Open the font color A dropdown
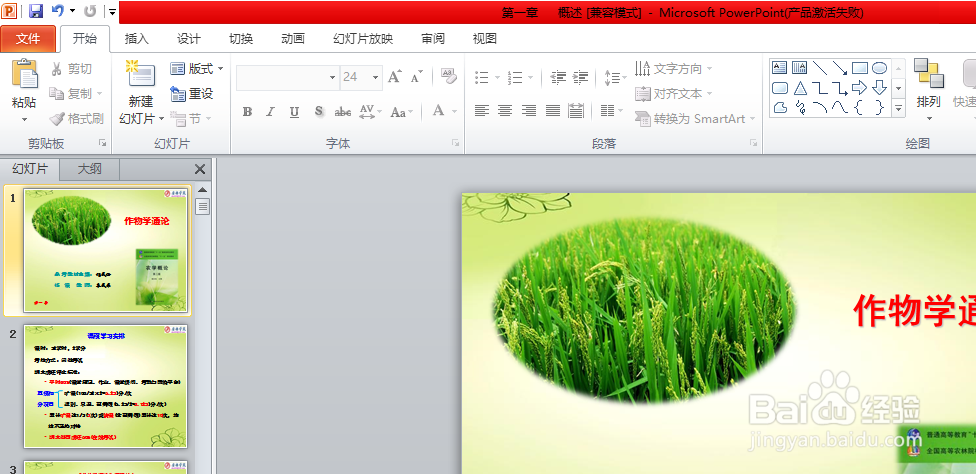976x474 pixels. [454, 111]
